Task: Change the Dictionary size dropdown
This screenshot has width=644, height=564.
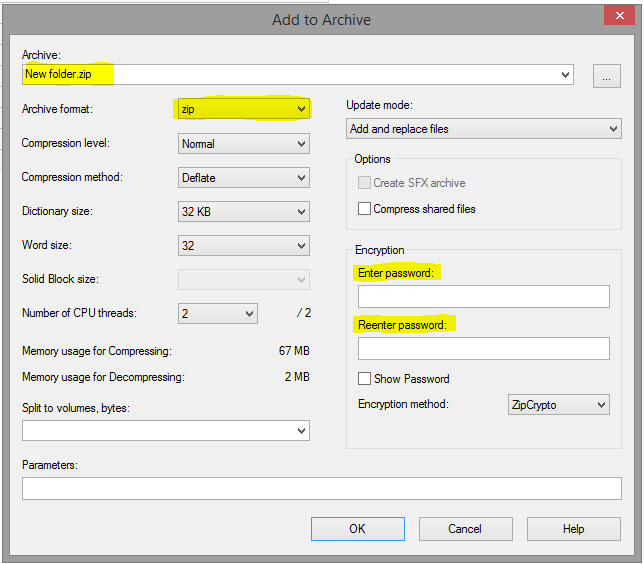Action: (243, 212)
